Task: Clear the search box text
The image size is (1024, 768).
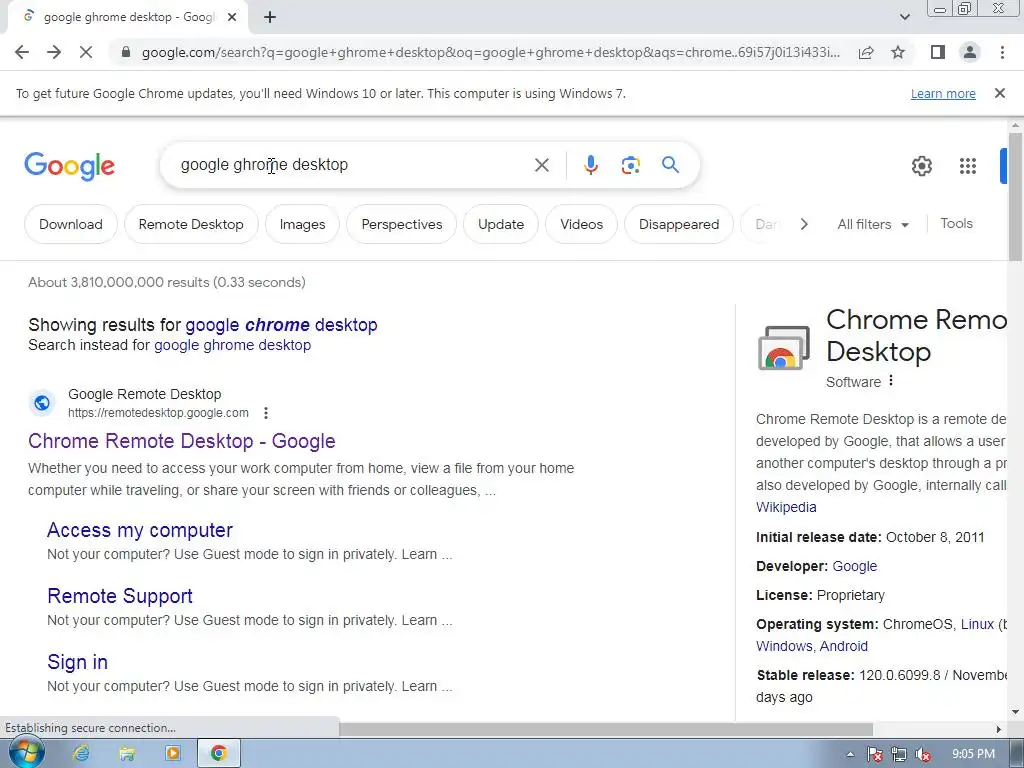Action: (x=541, y=165)
